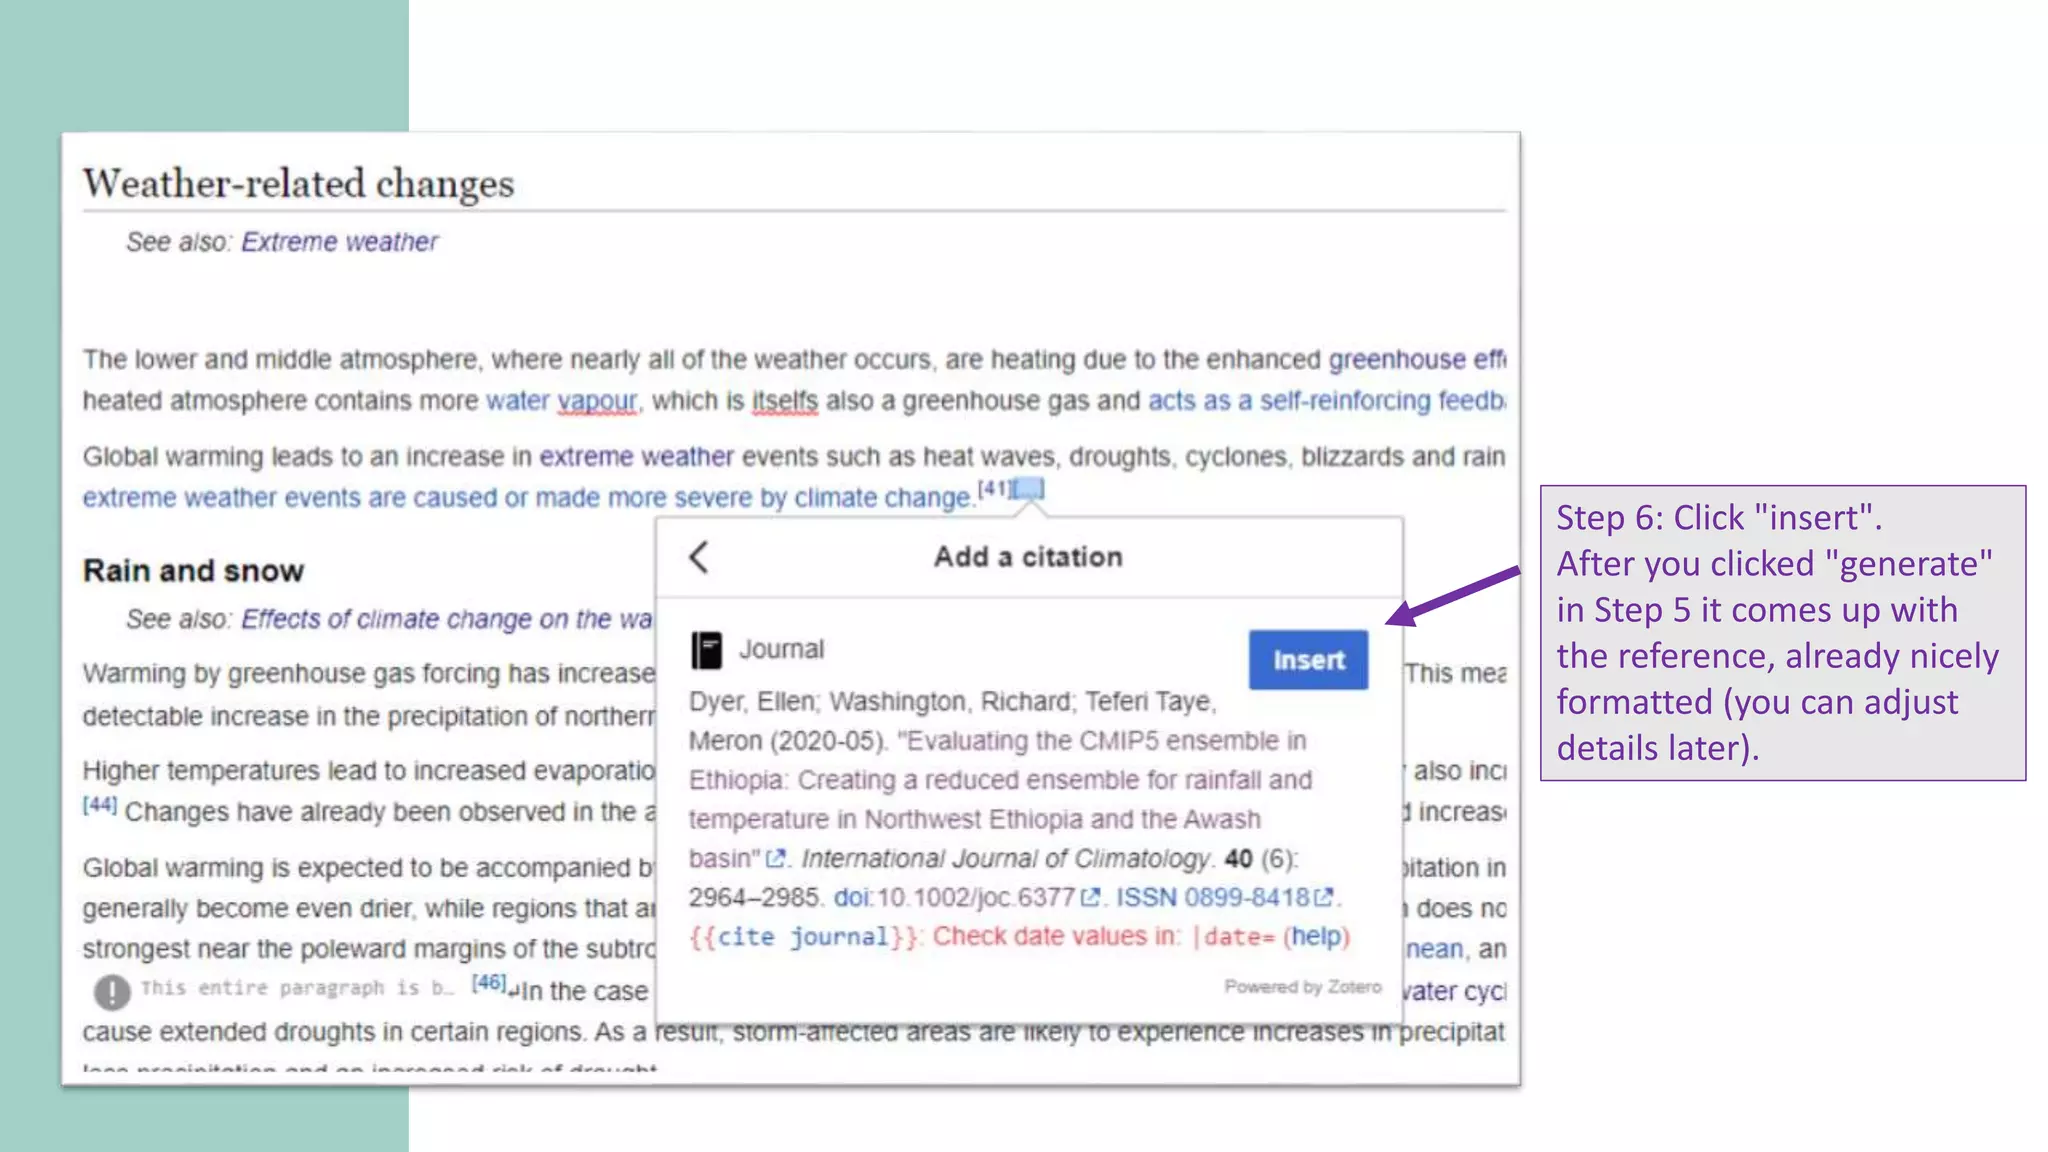The height and width of the screenshot is (1152, 2048).
Task: Click the external link icon after the ISSN
Action: point(1324,898)
